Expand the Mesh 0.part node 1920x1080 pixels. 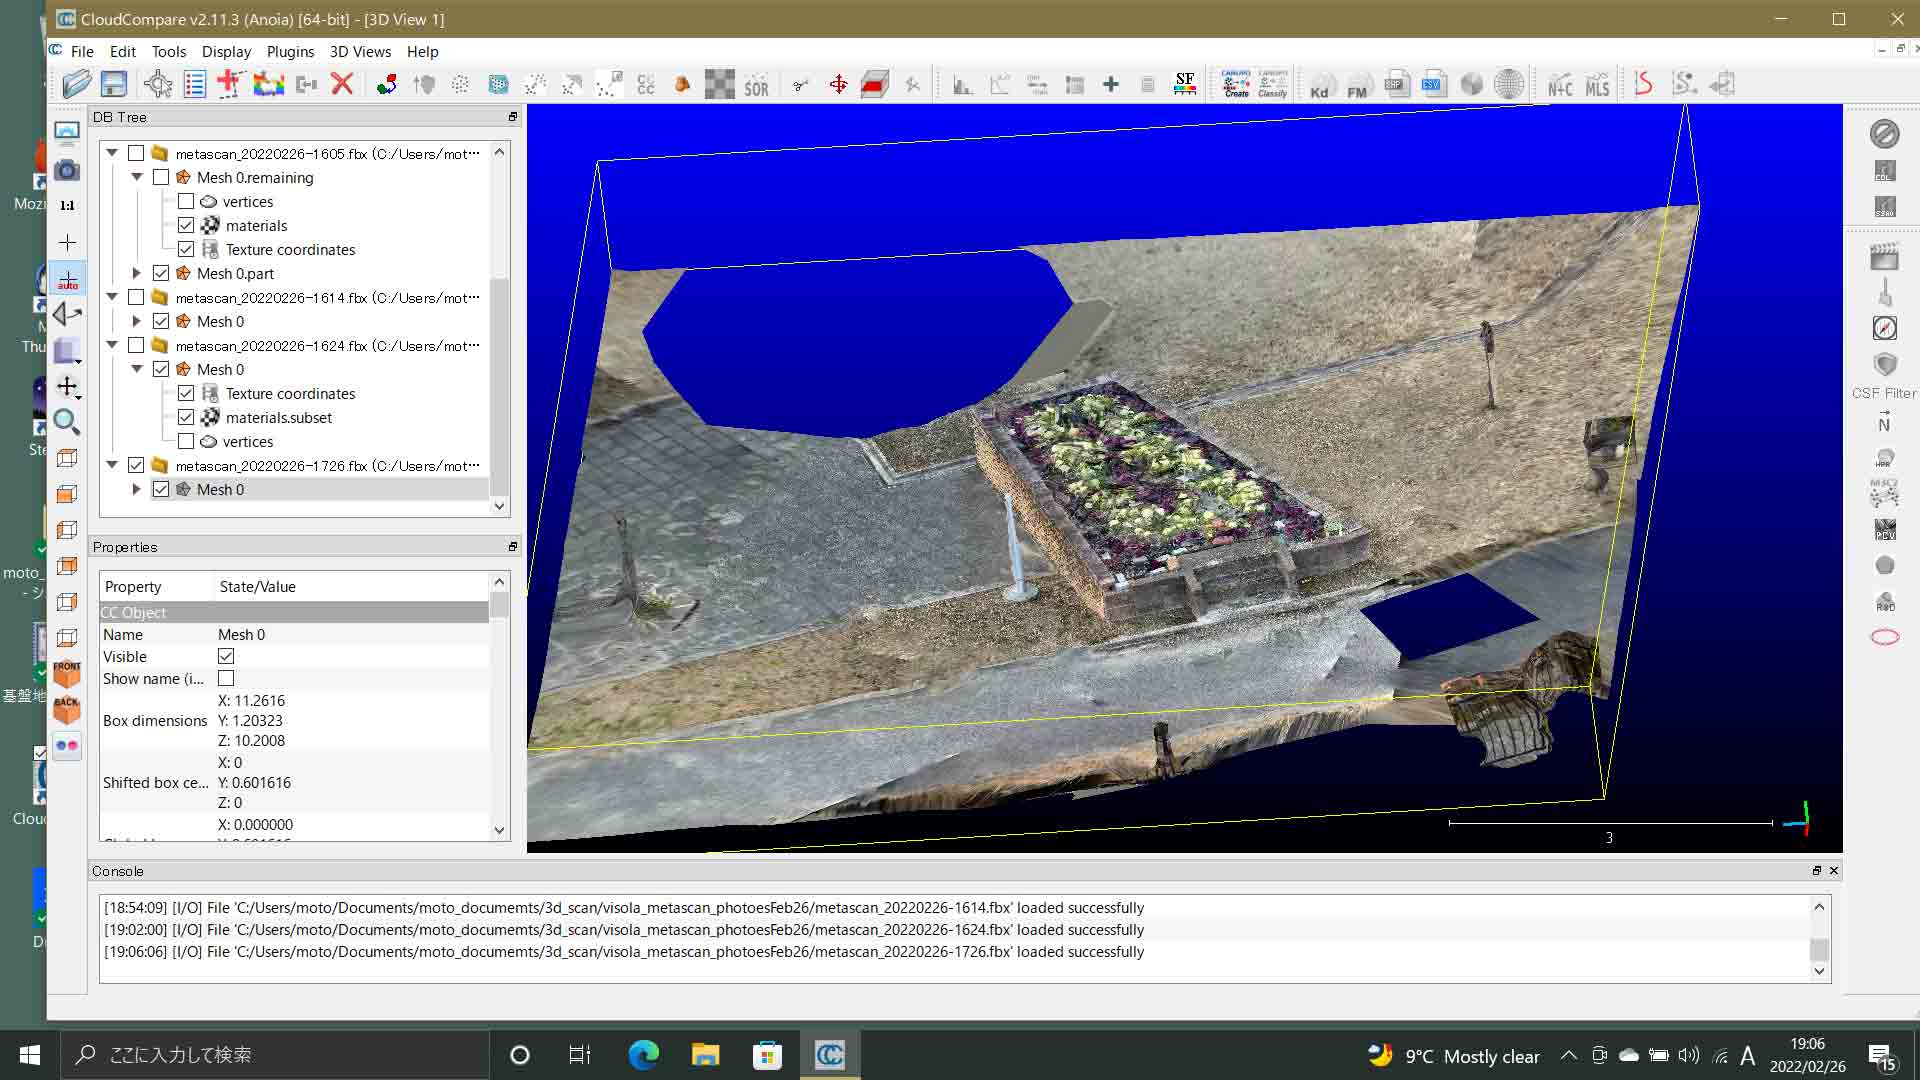(137, 273)
